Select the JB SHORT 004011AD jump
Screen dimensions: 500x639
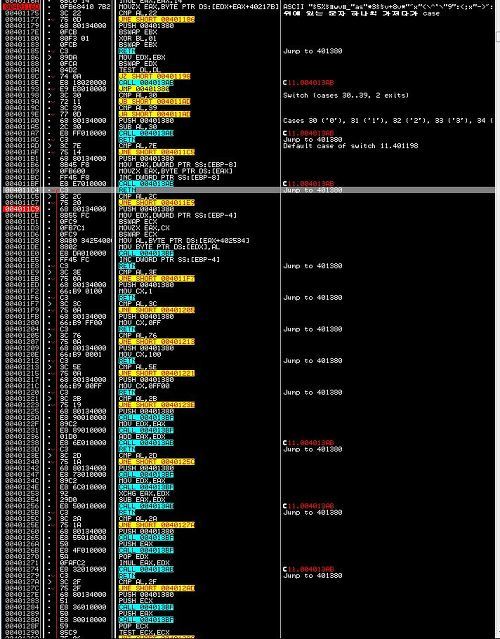tap(154, 101)
